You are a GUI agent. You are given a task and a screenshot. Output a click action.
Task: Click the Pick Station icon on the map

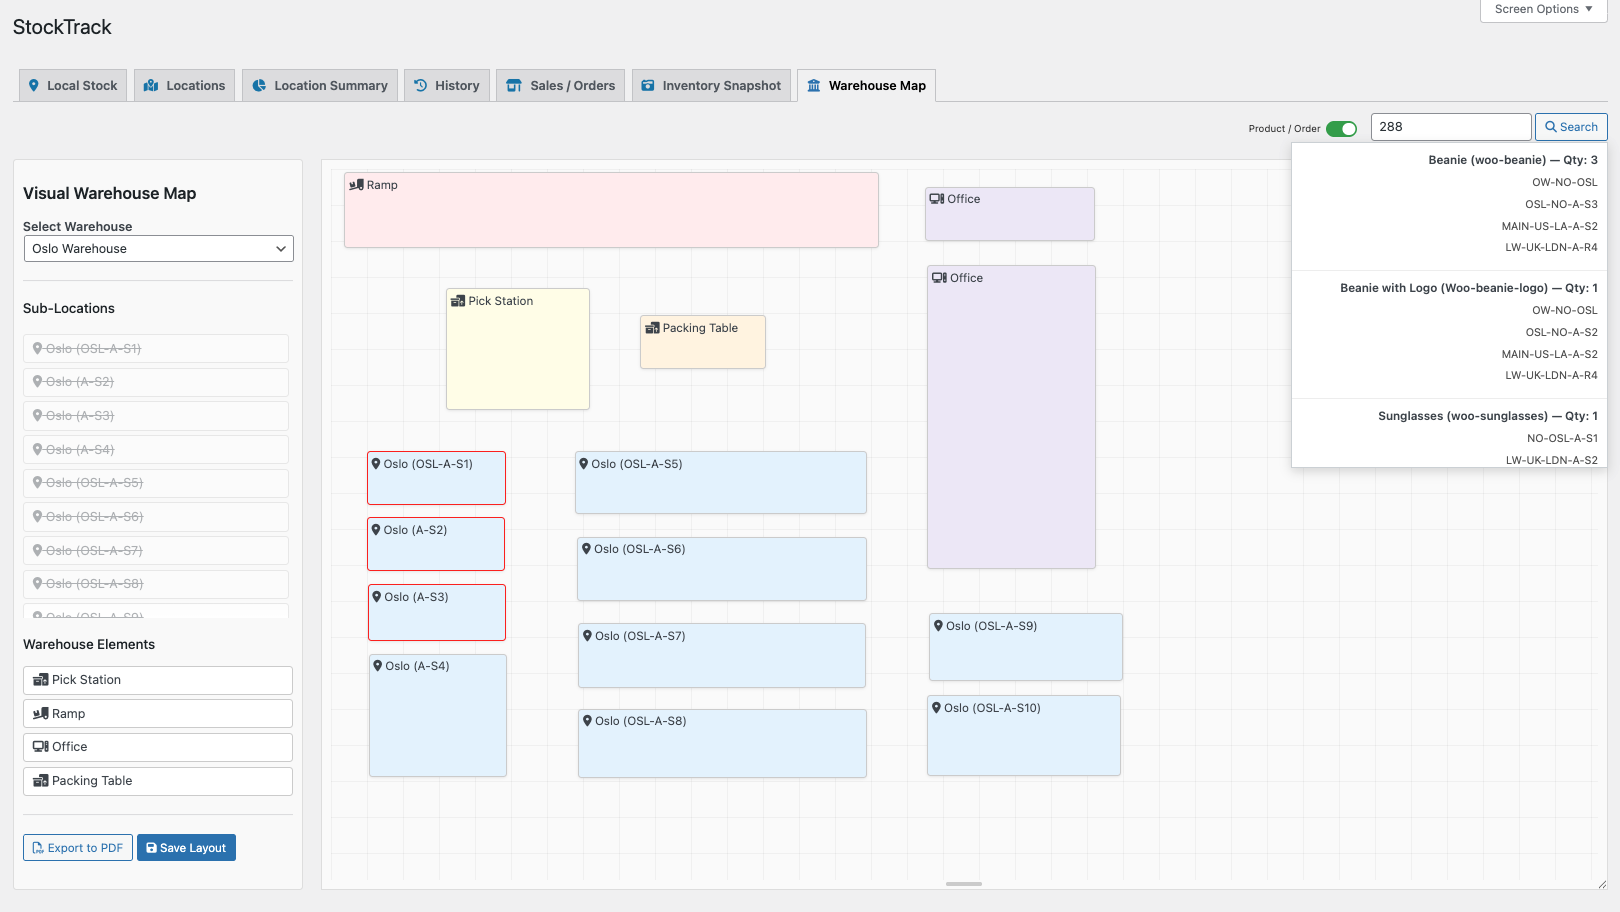tap(458, 301)
